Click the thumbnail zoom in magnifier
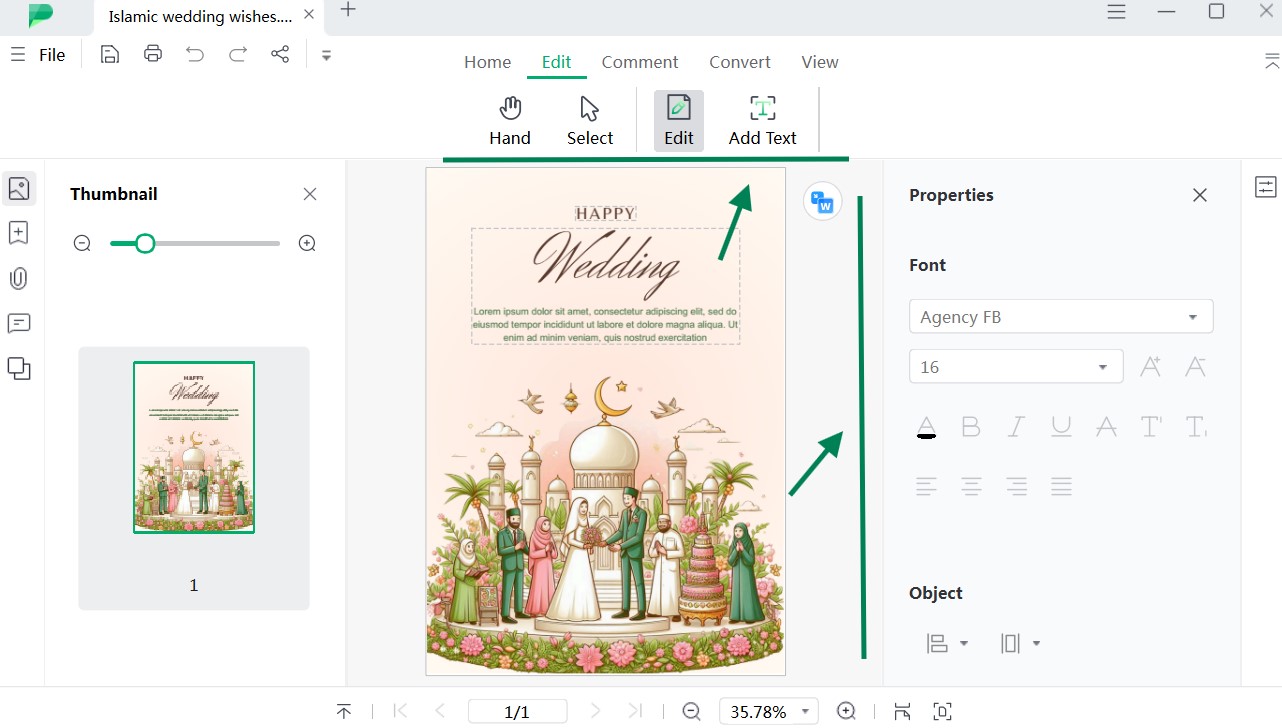 [308, 243]
